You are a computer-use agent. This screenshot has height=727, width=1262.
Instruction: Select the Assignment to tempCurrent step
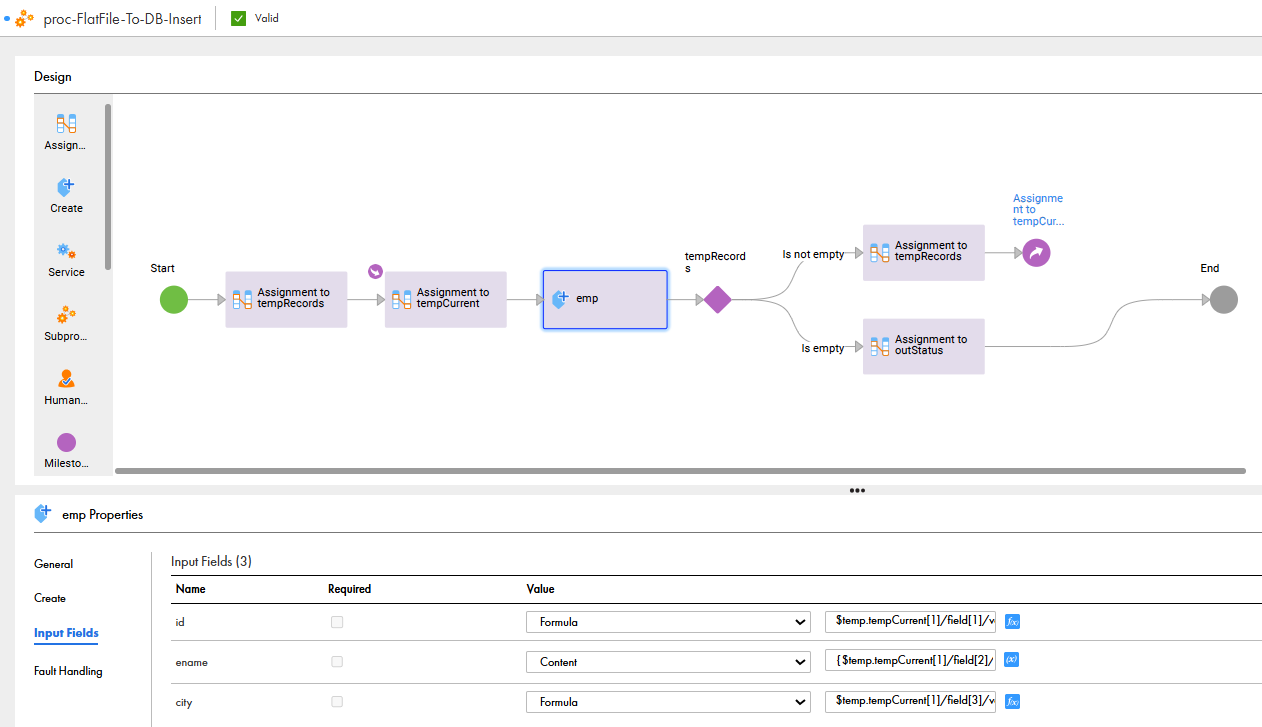coord(446,299)
